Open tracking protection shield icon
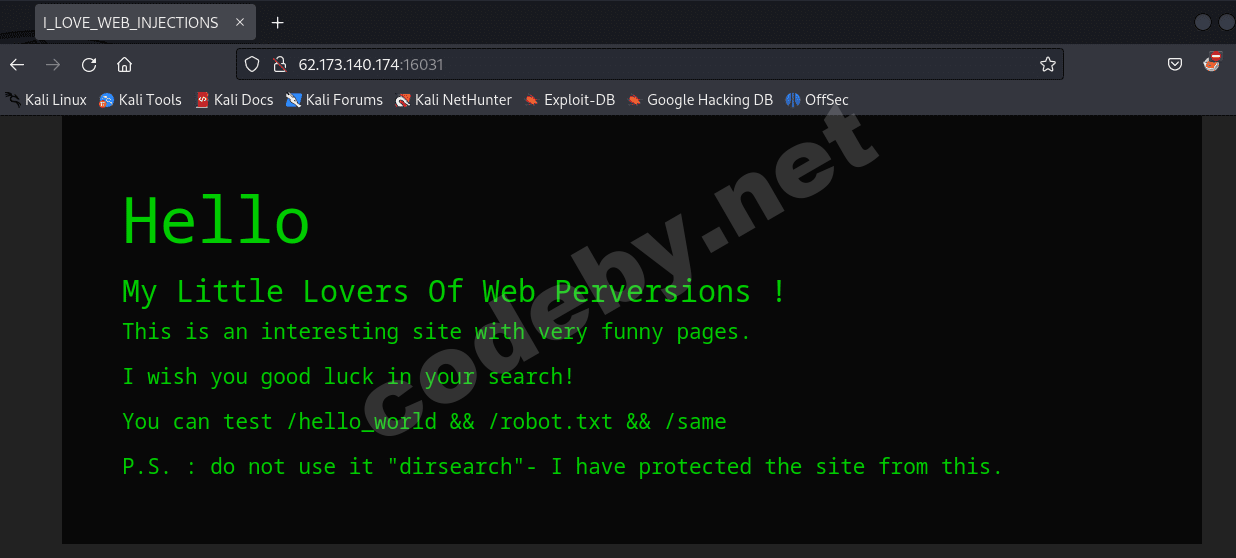Viewport: 1236px width, 558px height. (x=253, y=65)
